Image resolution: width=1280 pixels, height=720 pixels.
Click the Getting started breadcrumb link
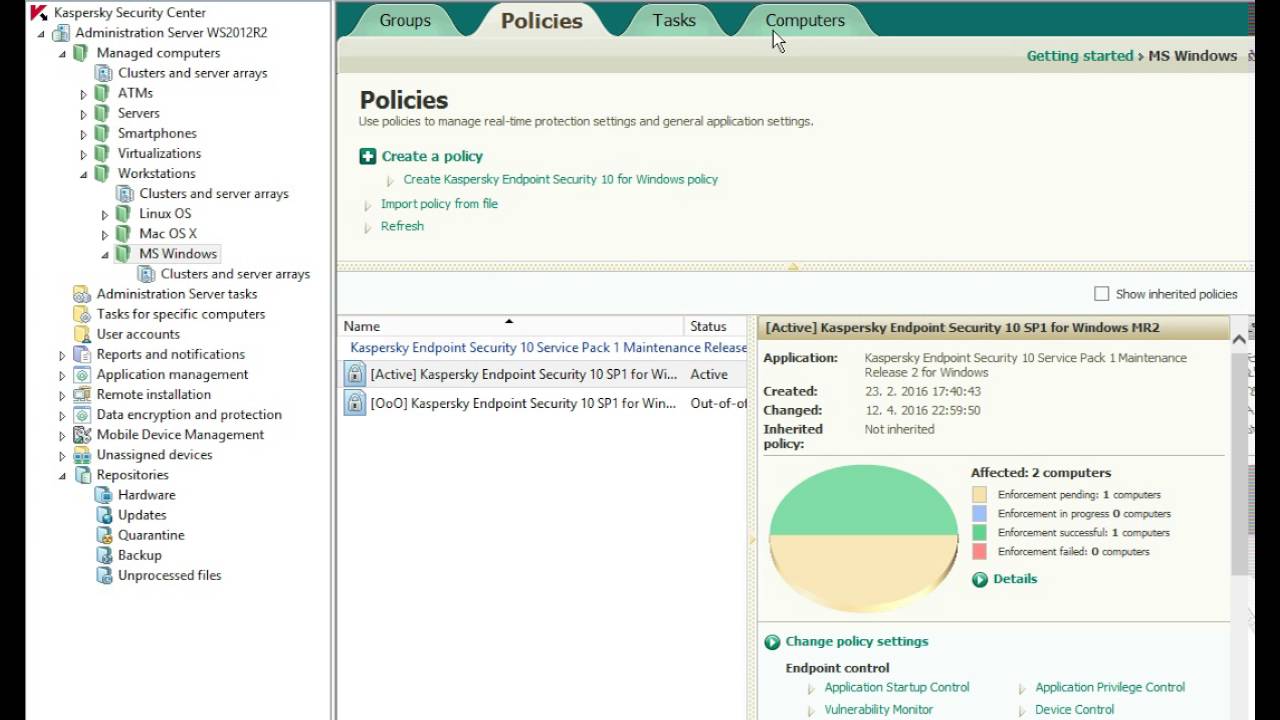coord(1080,56)
